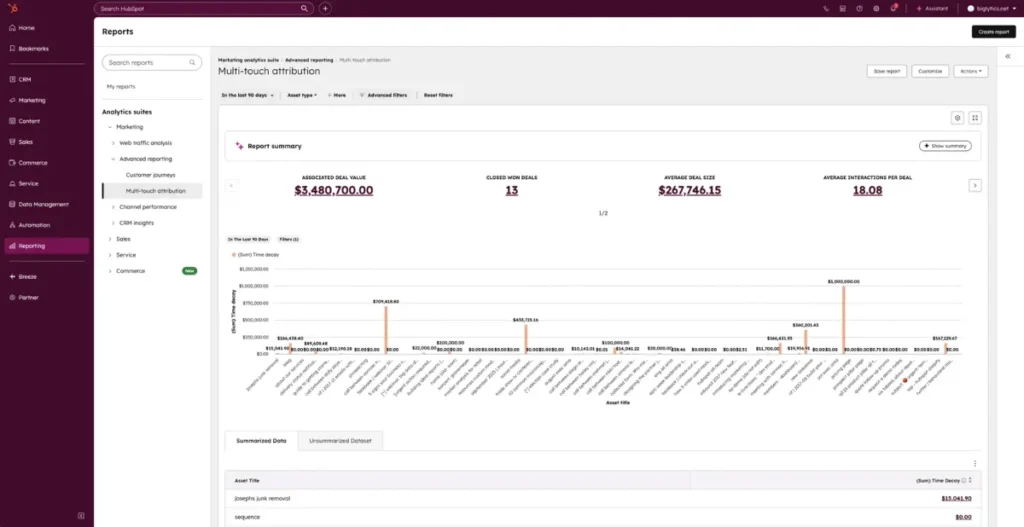1024x527 pixels.
Task: Open the marketplace icon in top bar
Action: coord(842,8)
